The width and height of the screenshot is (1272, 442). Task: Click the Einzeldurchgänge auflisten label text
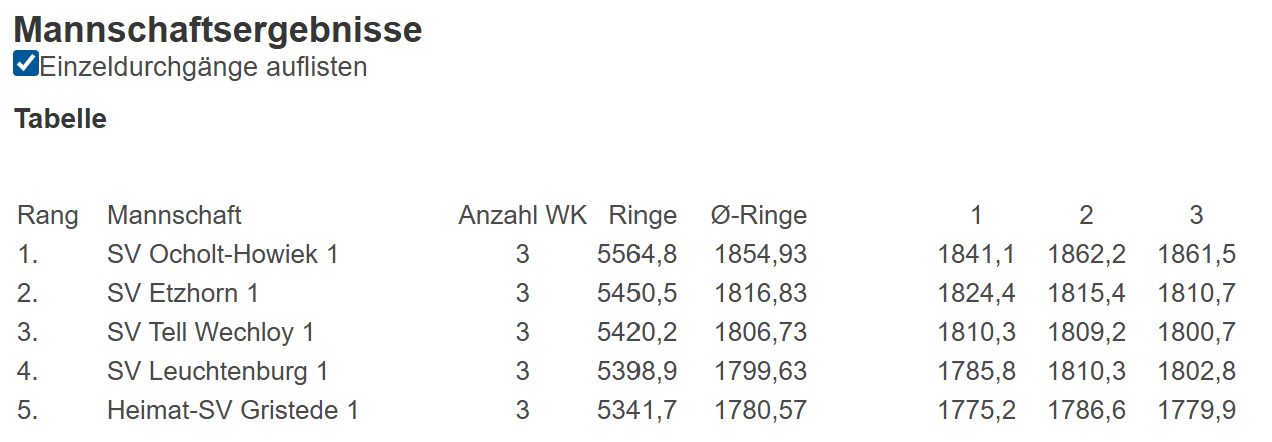(x=204, y=67)
